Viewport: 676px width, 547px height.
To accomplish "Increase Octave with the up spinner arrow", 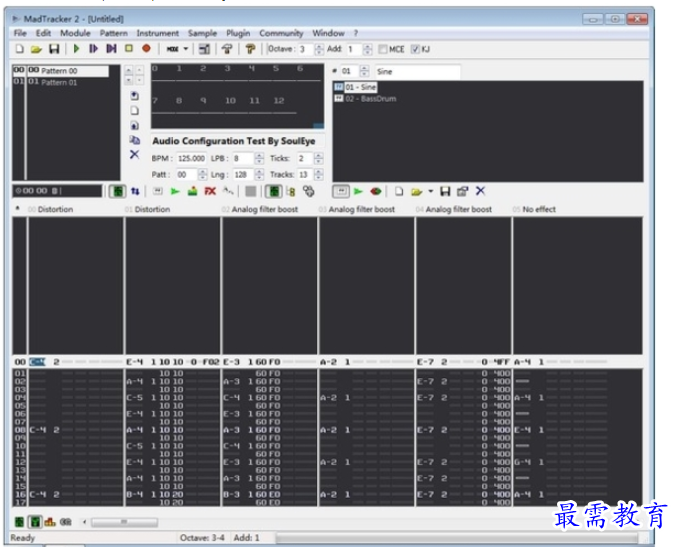I will coord(319,47).
